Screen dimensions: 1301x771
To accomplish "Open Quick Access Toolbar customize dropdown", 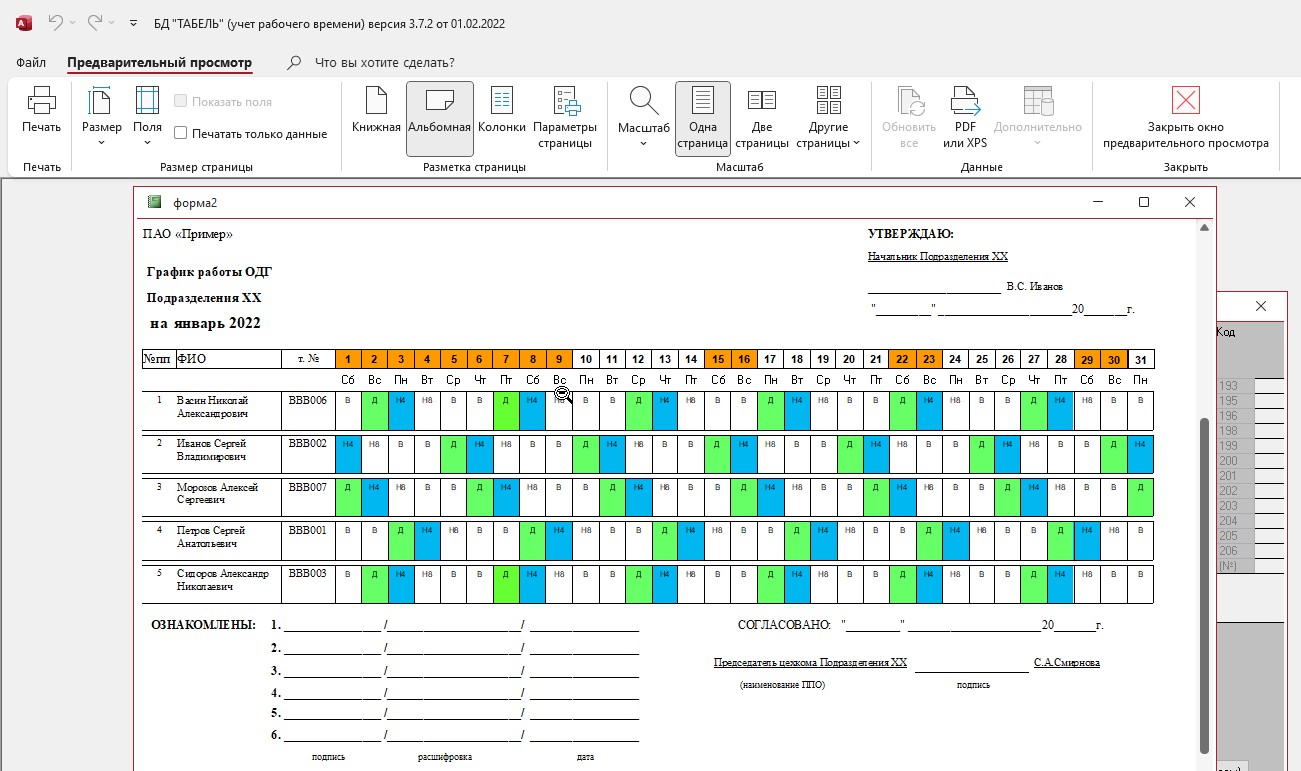I will pyautogui.click(x=135, y=22).
